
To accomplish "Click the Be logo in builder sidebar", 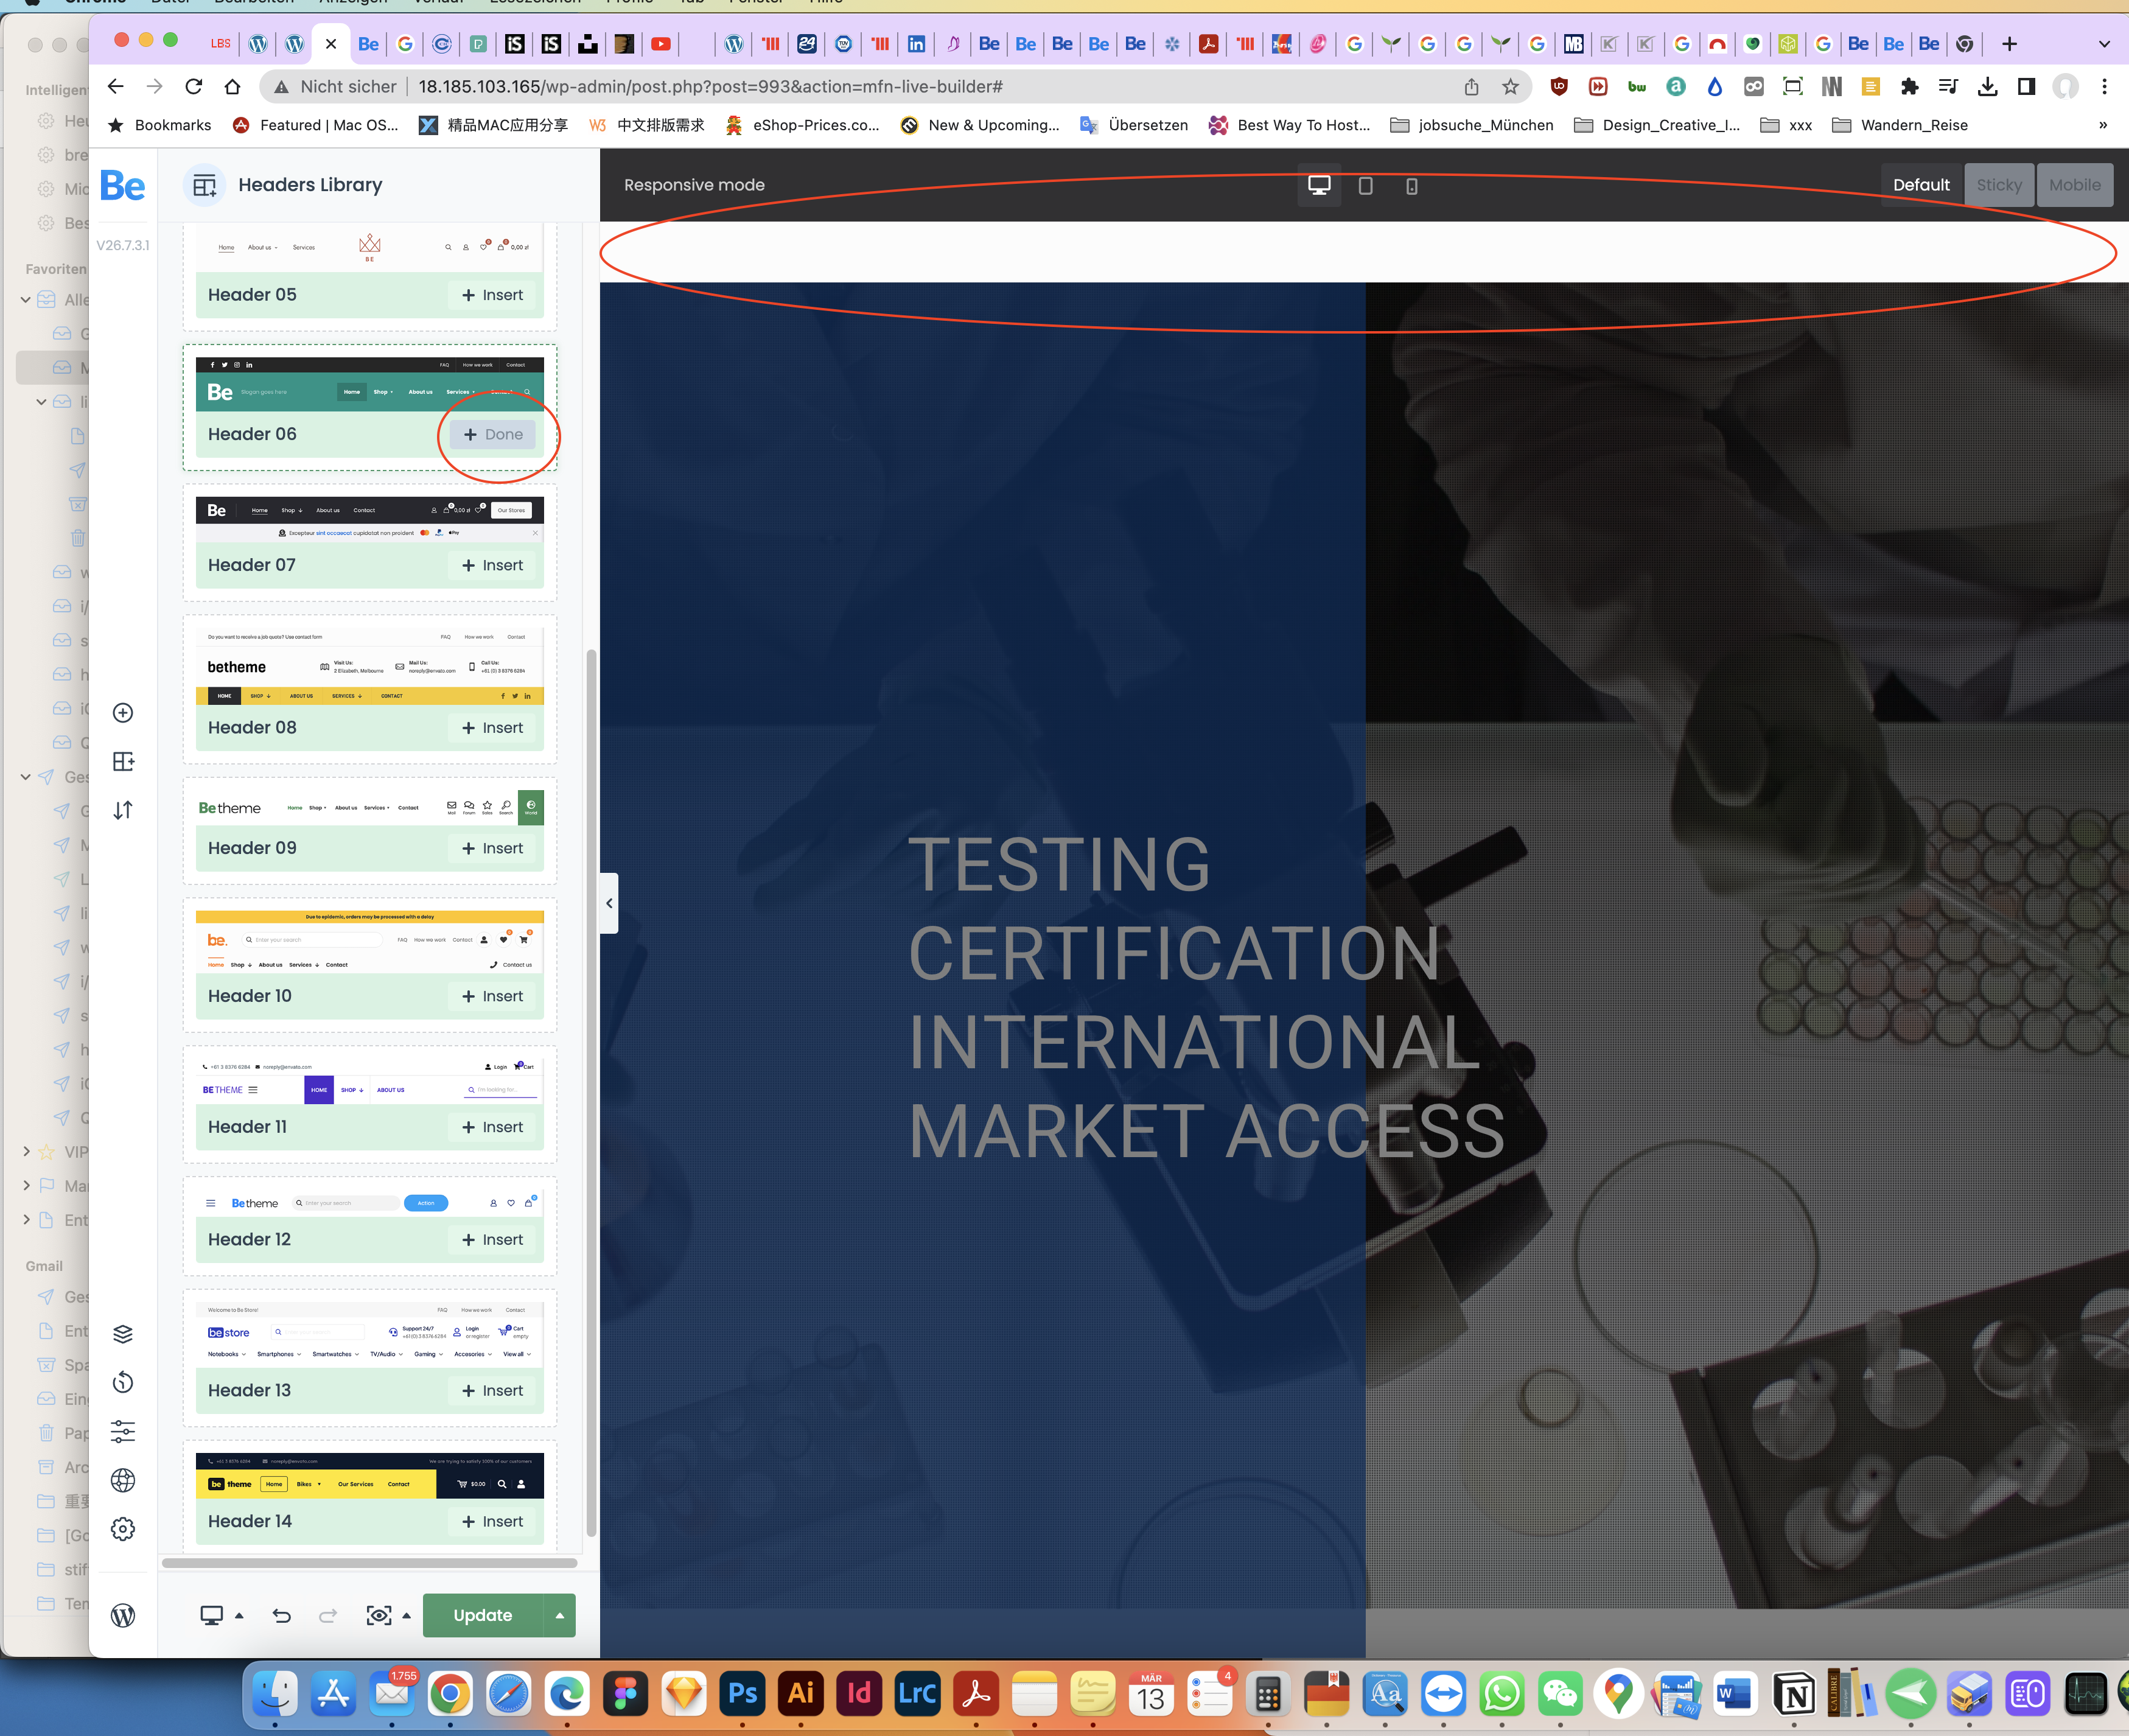I will (x=123, y=186).
